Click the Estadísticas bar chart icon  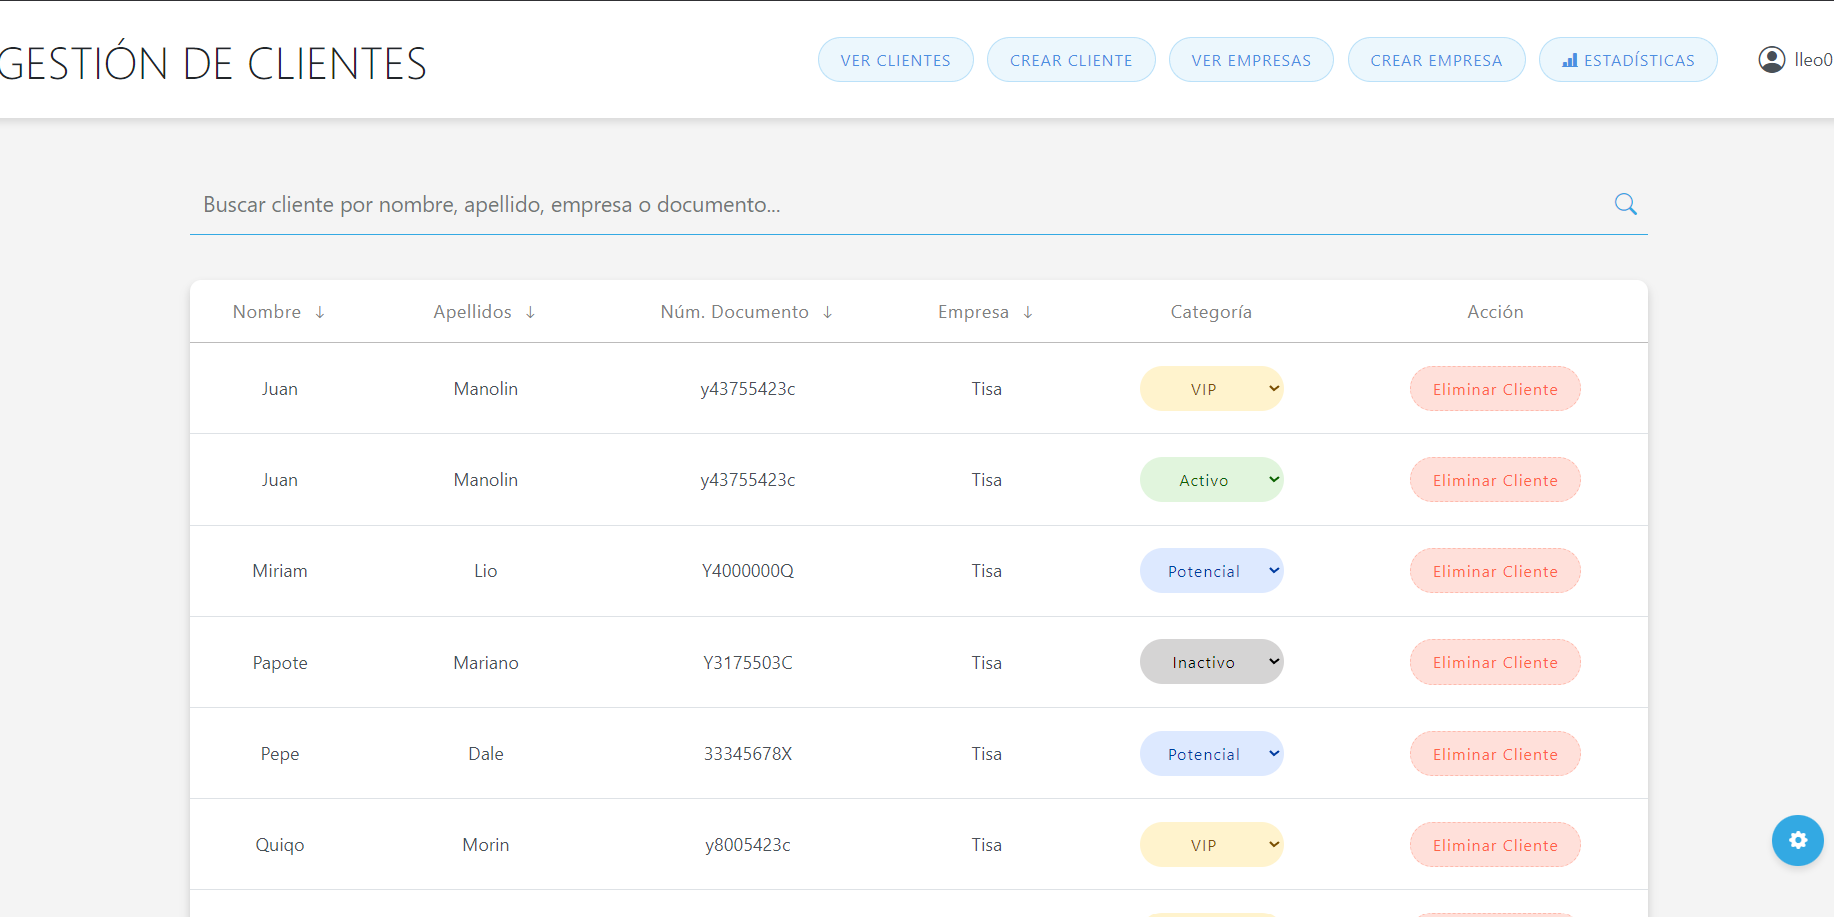[1570, 60]
